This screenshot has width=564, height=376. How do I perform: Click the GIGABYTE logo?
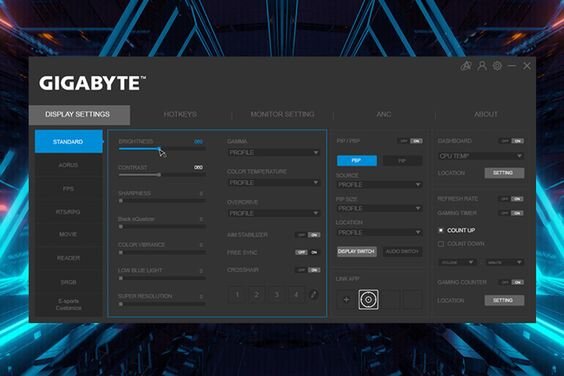pos(92,83)
